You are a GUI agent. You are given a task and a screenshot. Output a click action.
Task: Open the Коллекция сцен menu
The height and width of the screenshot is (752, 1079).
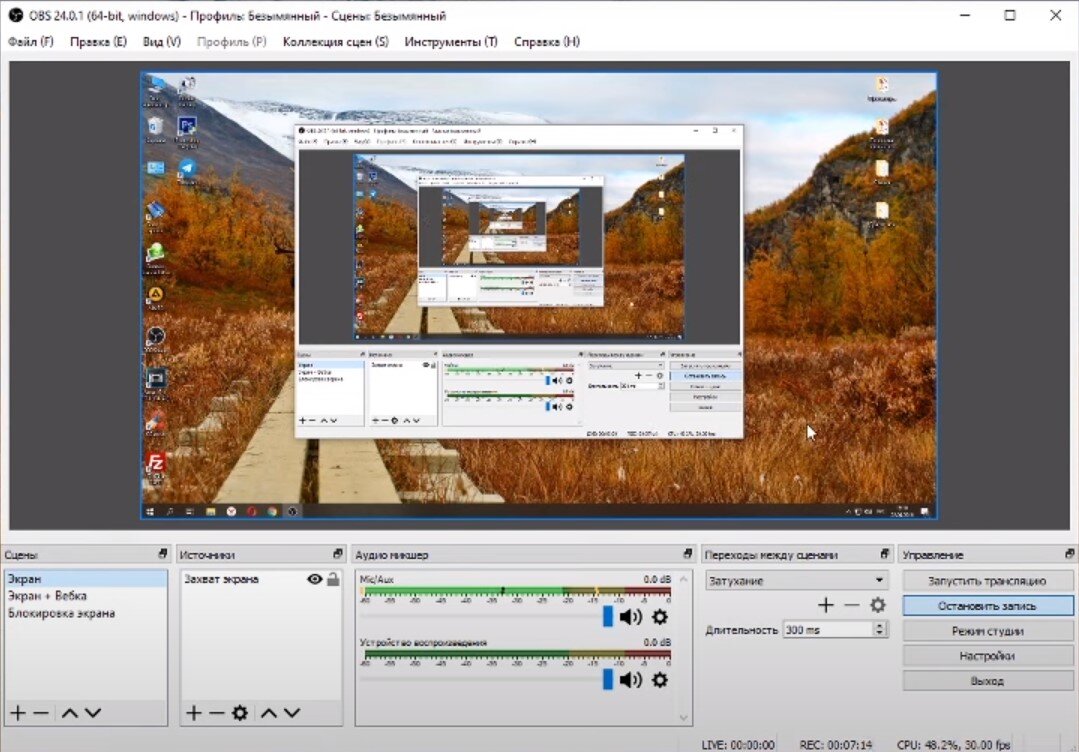[x=336, y=41]
